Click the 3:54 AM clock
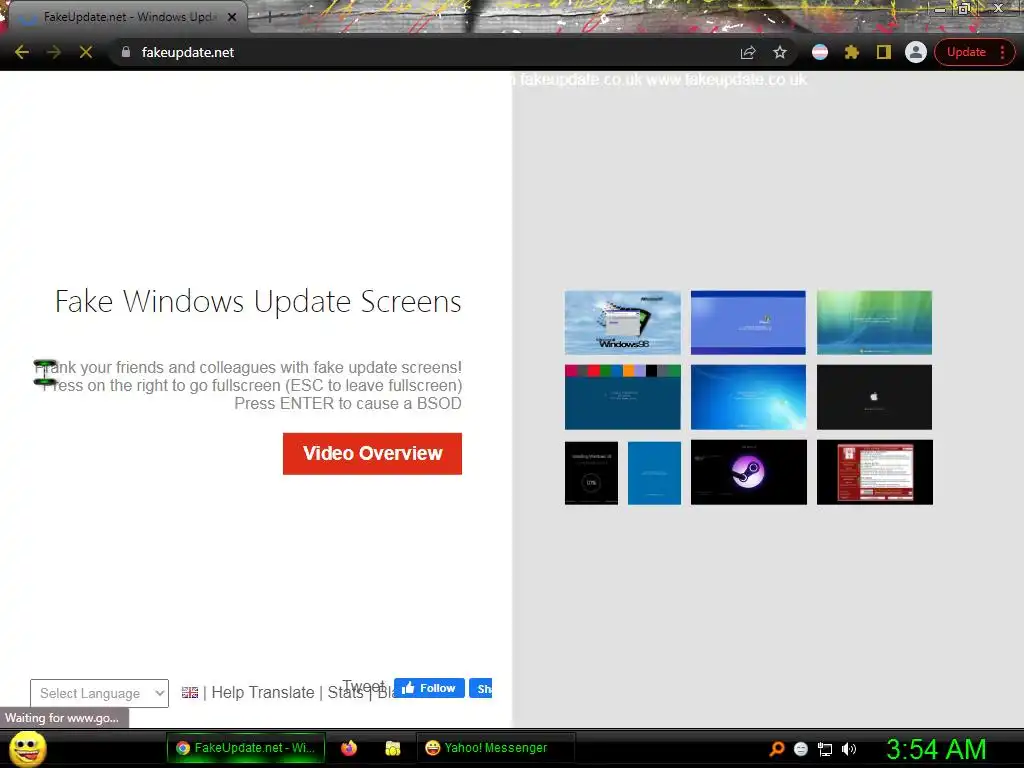This screenshot has width=1024, height=768. click(936, 749)
